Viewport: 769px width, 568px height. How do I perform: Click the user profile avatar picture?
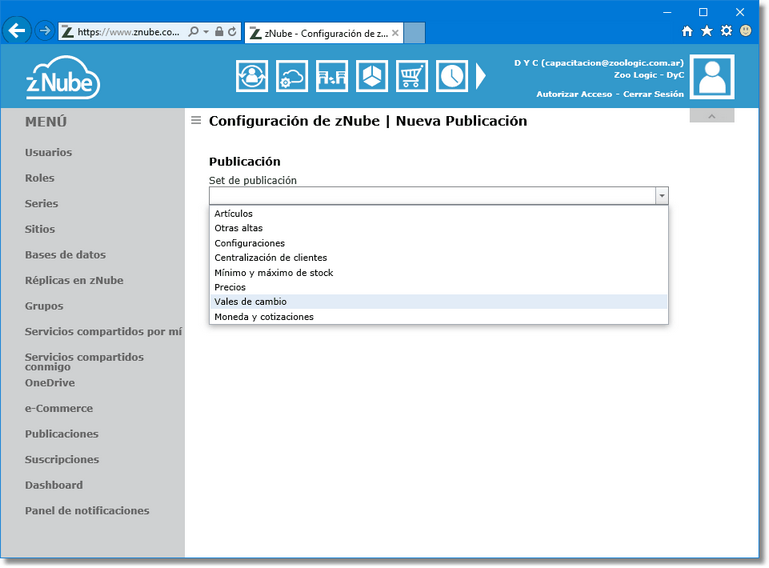pos(712,77)
